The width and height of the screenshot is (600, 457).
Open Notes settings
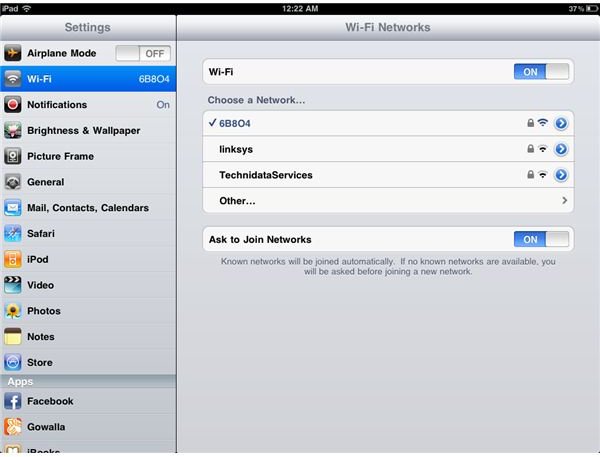click(x=88, y=337)
